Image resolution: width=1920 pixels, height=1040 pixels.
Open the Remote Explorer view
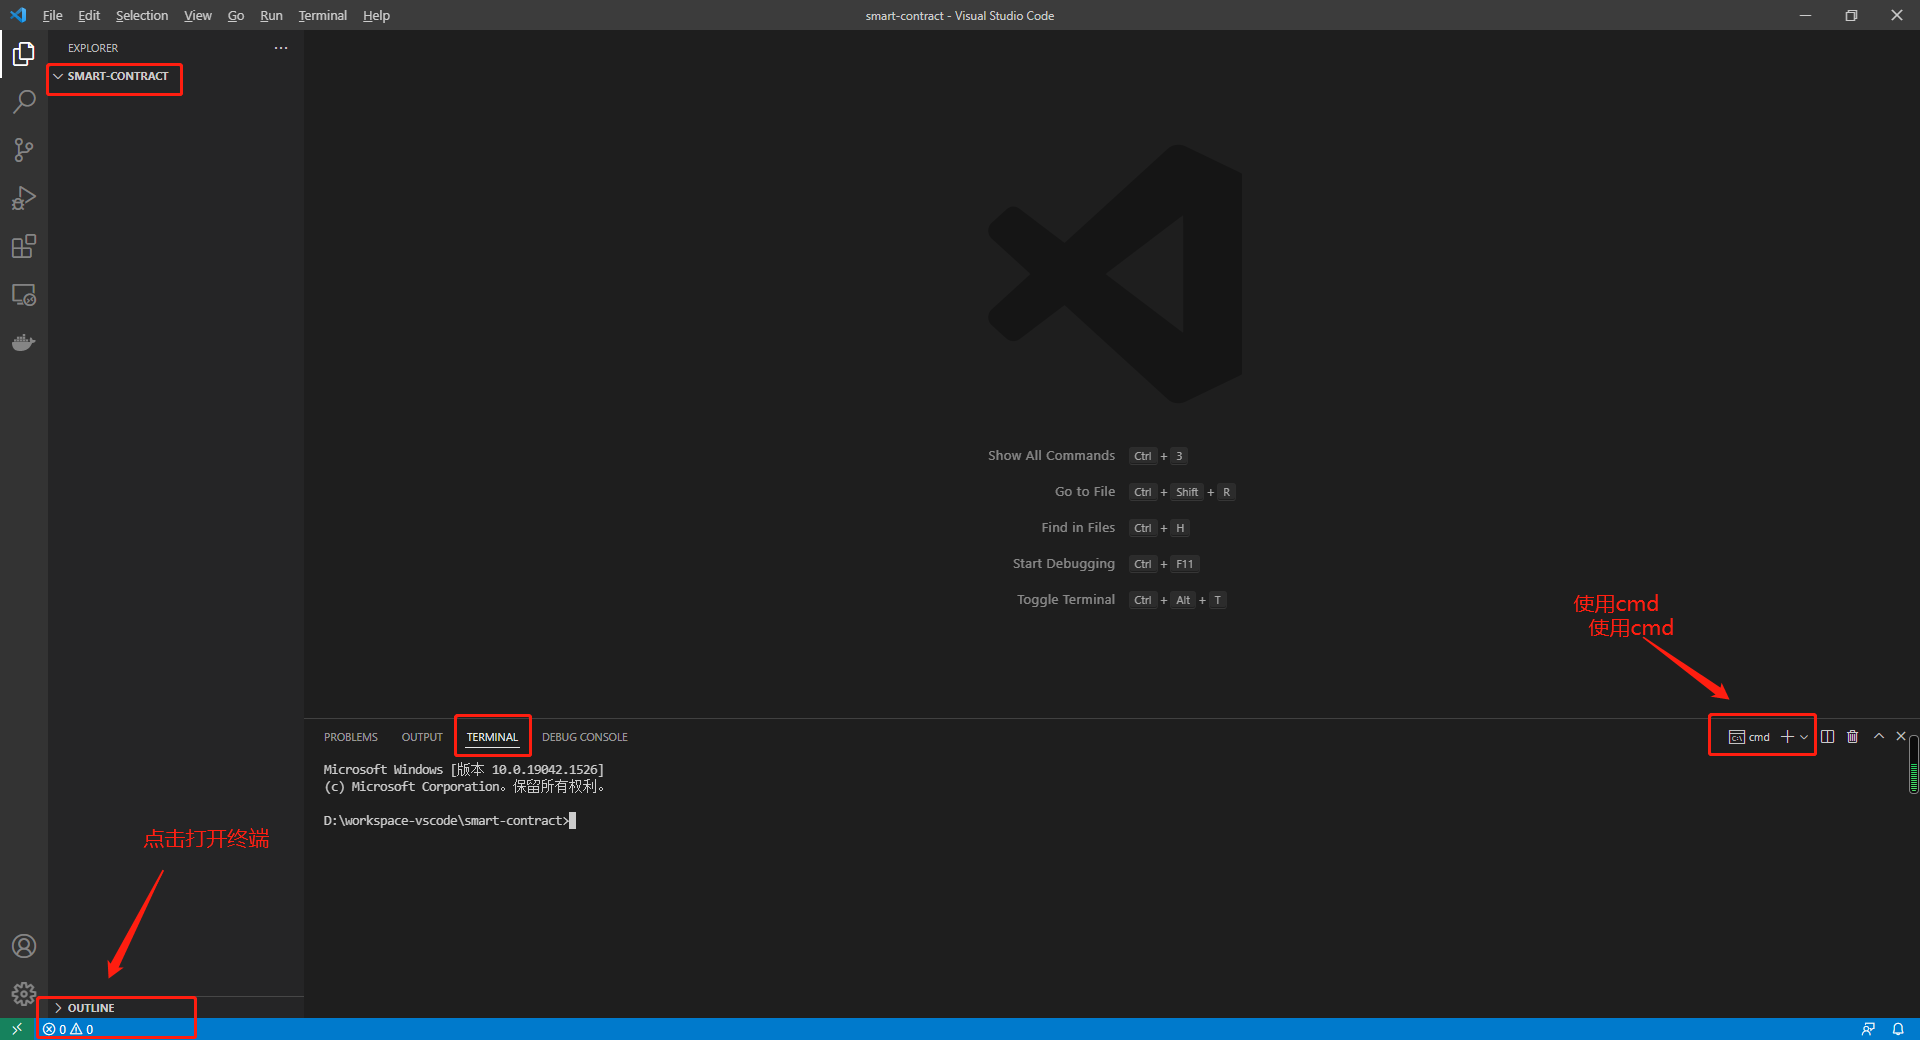(x=24, y=295)
